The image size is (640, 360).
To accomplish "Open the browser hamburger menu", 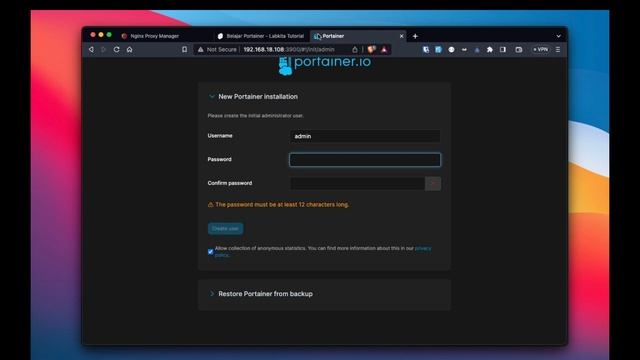I will click(x=558, y=49).
